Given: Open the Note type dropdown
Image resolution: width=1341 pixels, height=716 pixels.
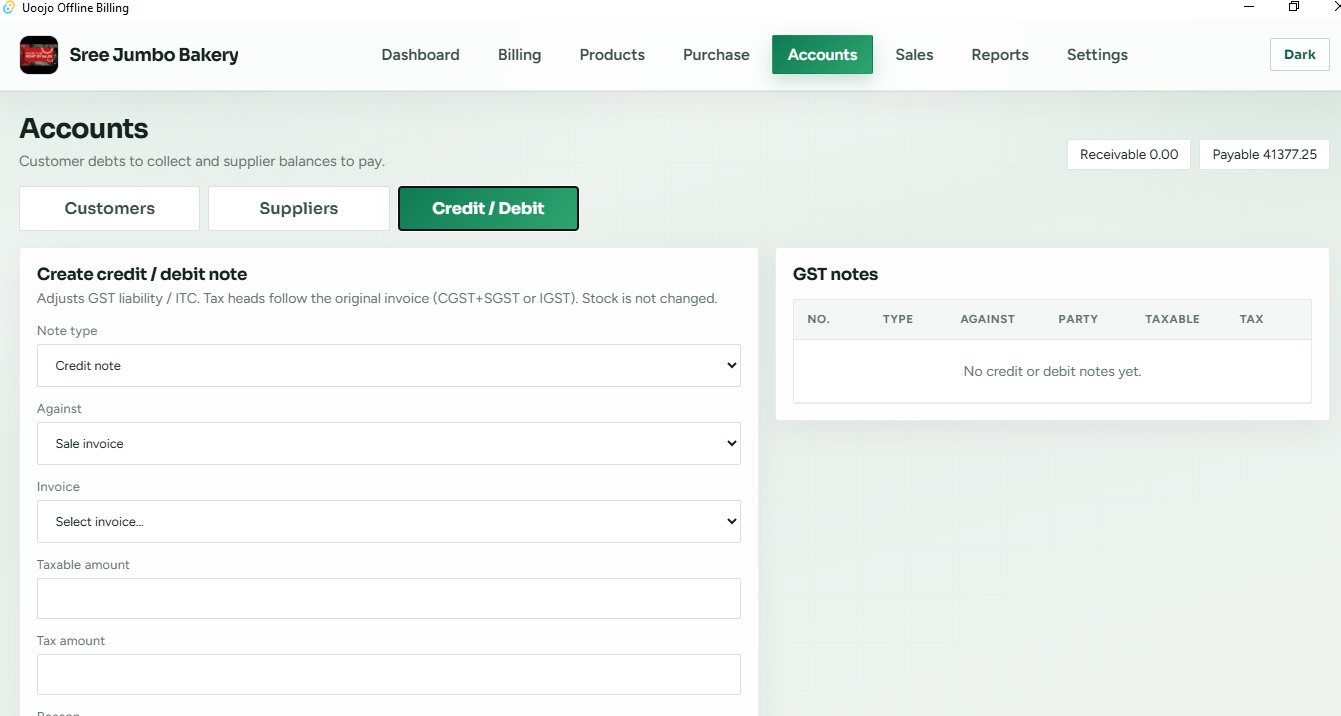Looking at the screenshot, I should point(389,366).
